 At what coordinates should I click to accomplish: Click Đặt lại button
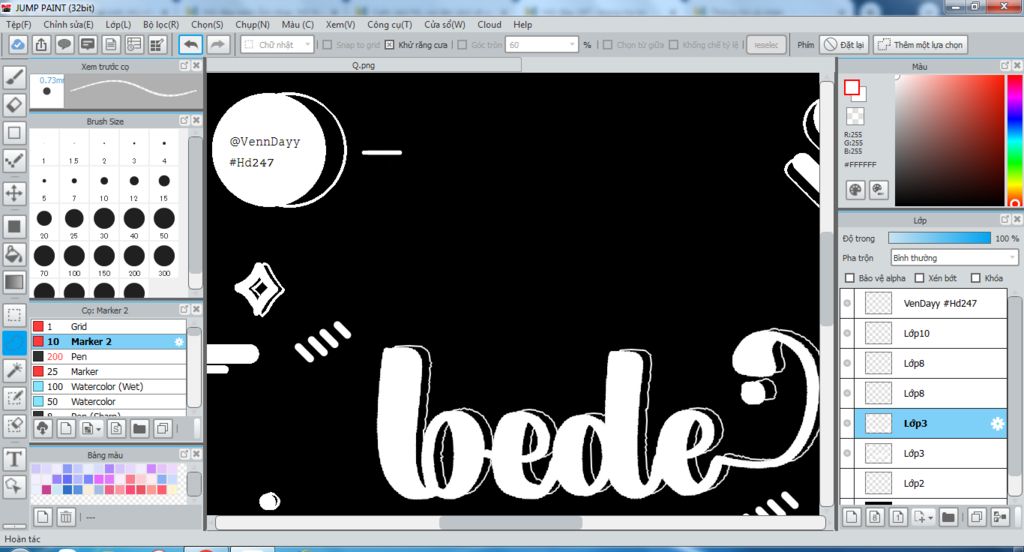pyautogui.click(x=844, y=44)
